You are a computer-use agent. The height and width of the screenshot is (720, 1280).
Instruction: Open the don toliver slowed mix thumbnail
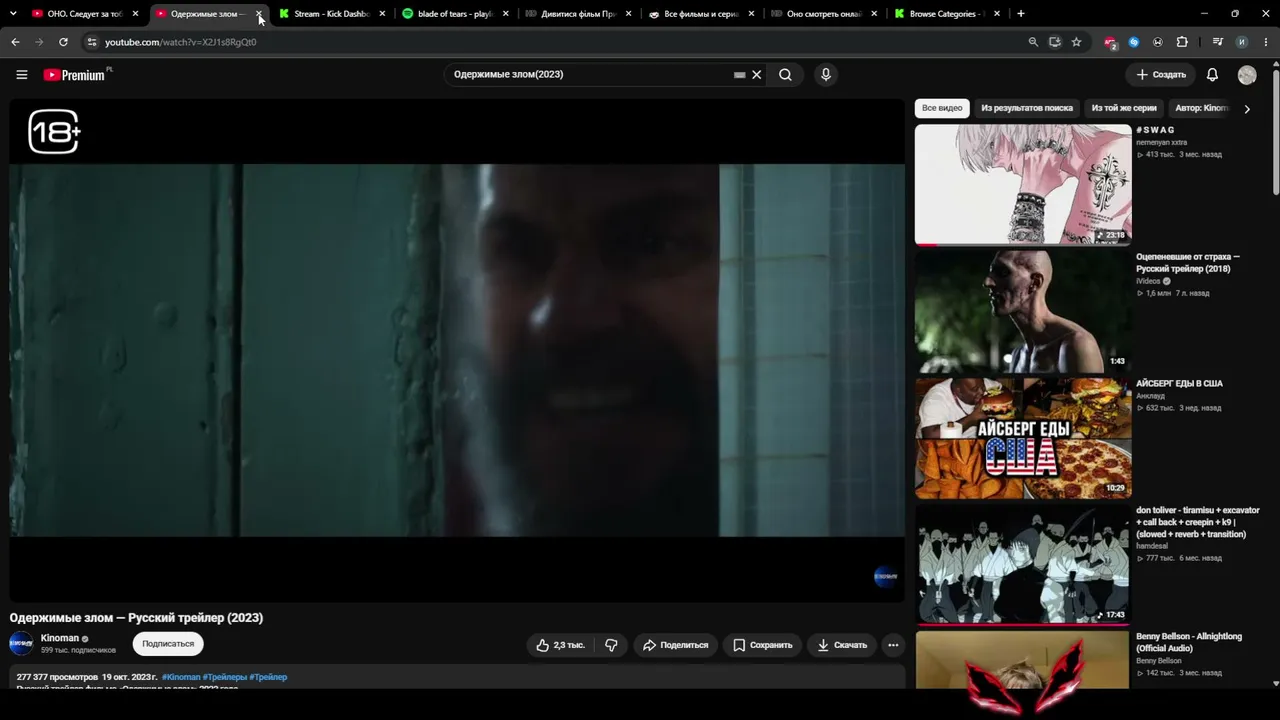(x=1023, y=564)
